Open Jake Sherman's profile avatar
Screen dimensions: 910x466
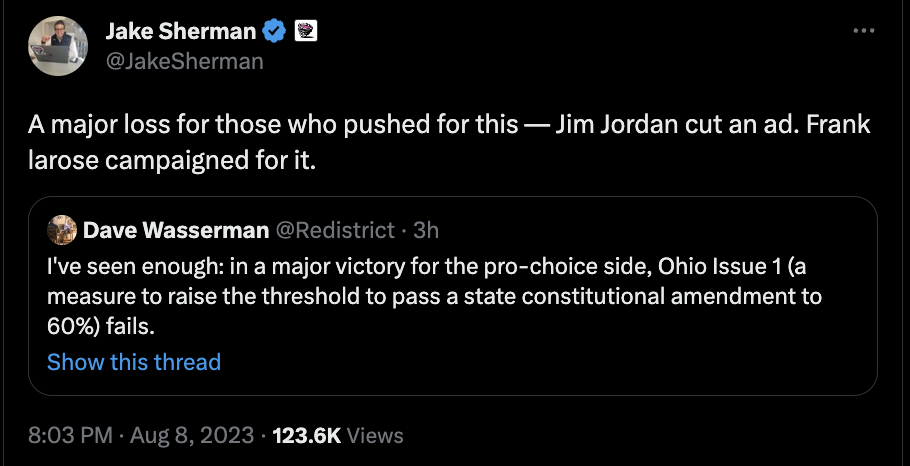click(58, 45)
